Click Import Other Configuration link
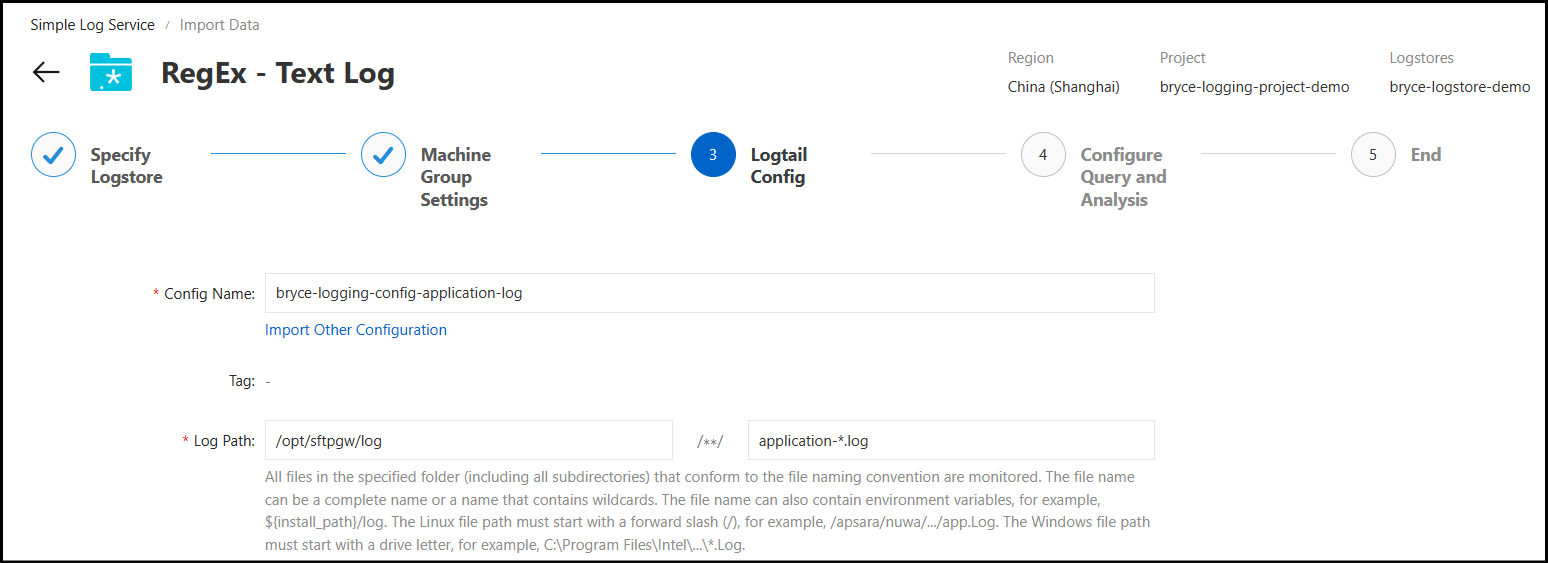 point(356,330)
